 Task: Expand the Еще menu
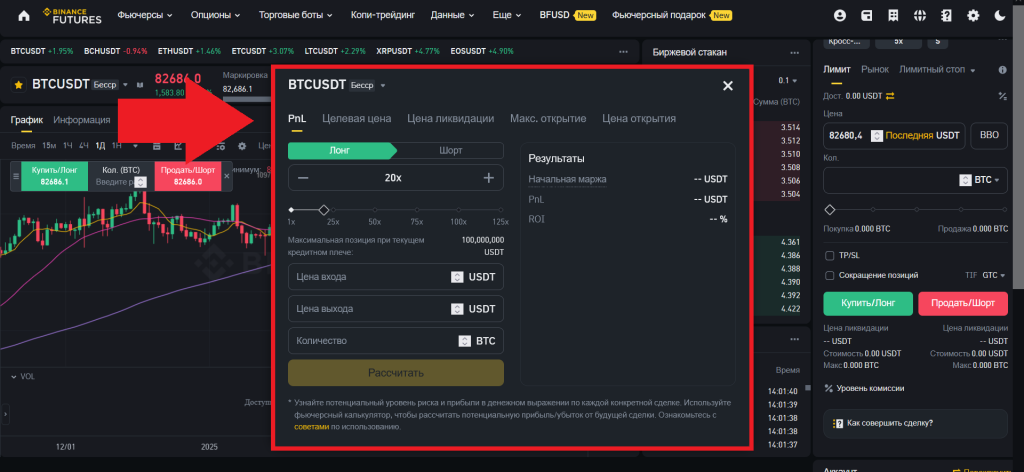[507, 15]
